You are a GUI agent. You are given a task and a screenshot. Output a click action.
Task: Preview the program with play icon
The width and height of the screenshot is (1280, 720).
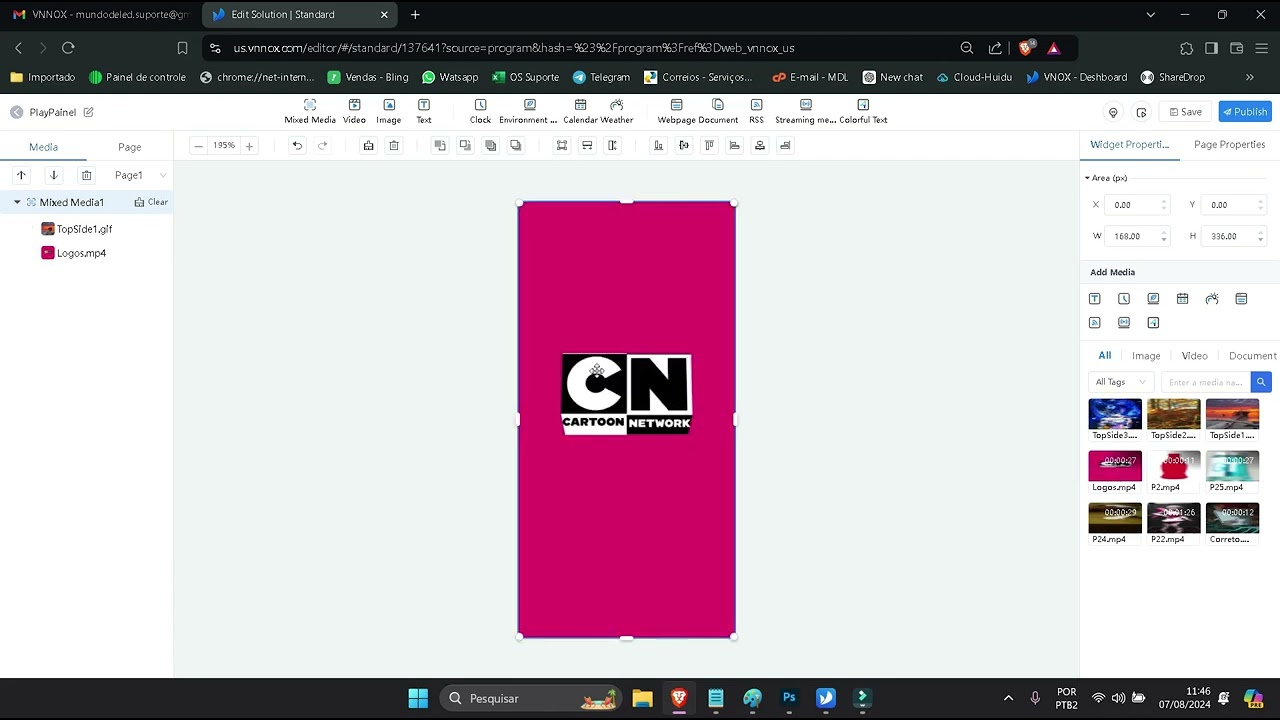pyautogui.click(x=1141, y=112)
